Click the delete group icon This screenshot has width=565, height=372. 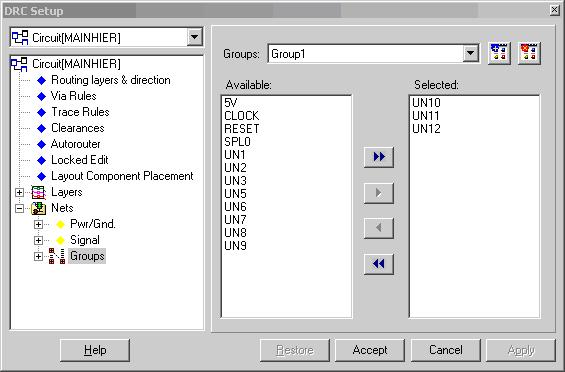[x=529, y=53]
